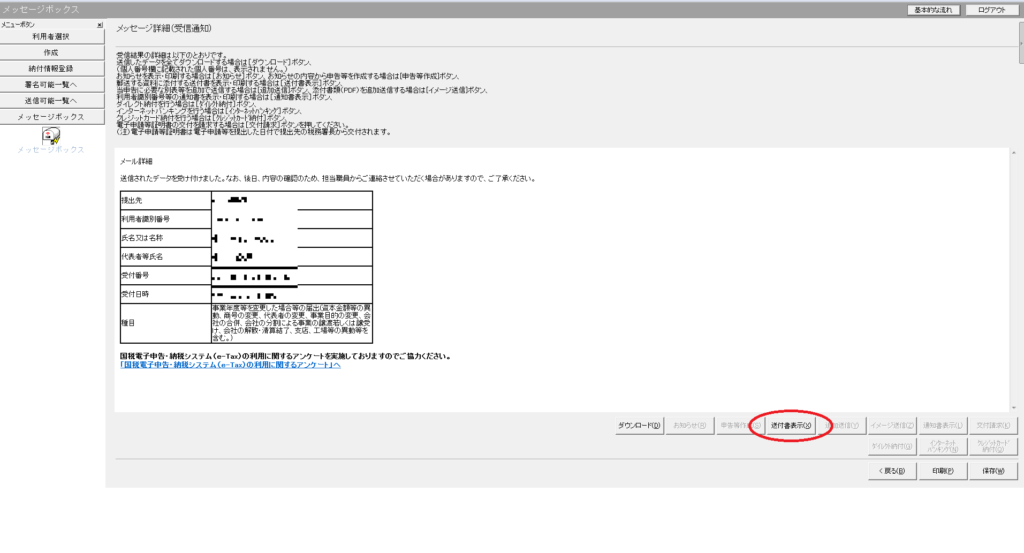
Task: Go to 署名可能一覧へ in the menu
Action: pos(51,85)
